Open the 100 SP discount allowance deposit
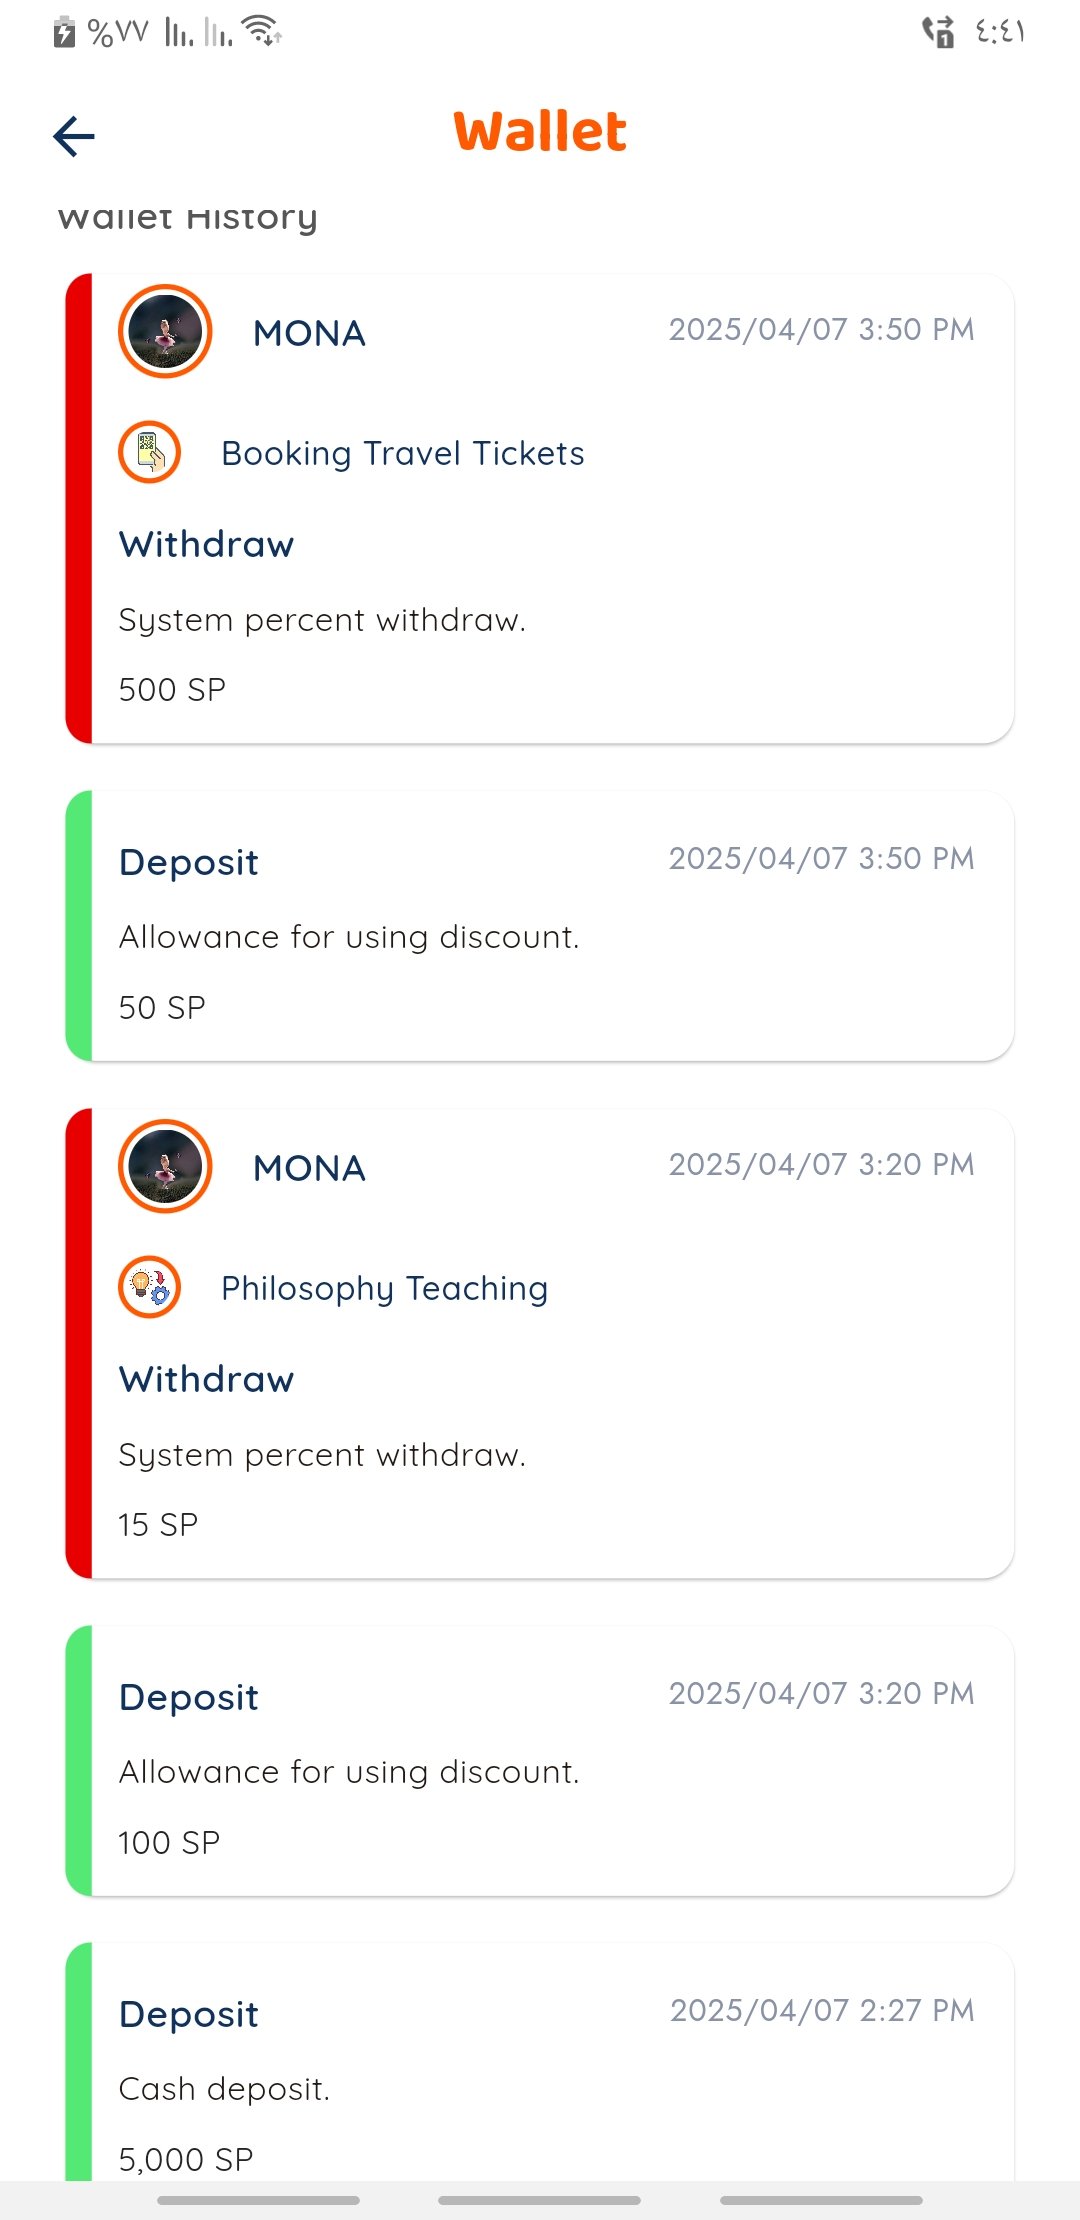The width and height of the screenshot is (1080, 2220). (540, 1761)
